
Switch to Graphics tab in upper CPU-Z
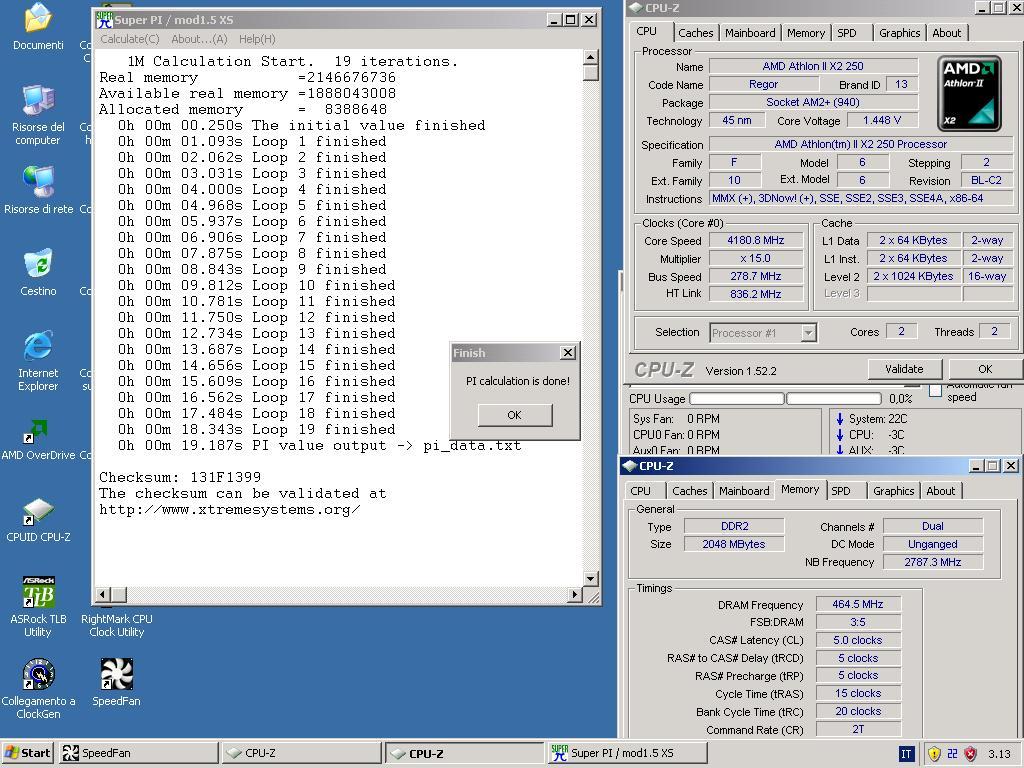coord(899,33)
